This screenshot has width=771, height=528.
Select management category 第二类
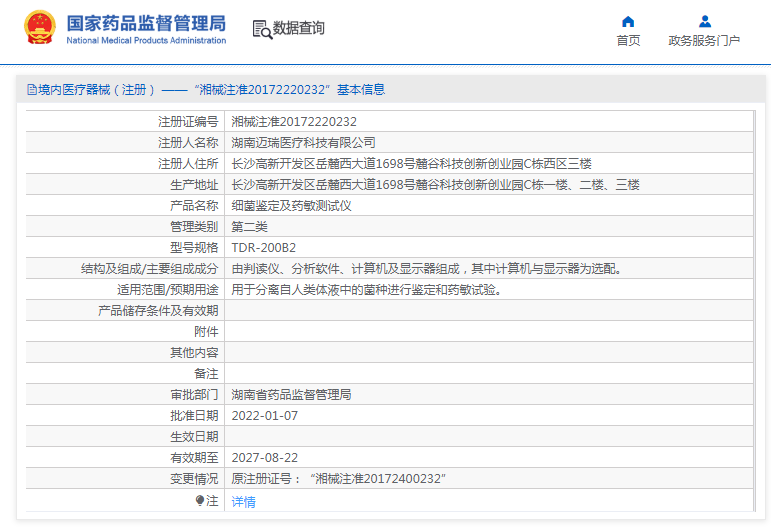[x=249, y=227]
